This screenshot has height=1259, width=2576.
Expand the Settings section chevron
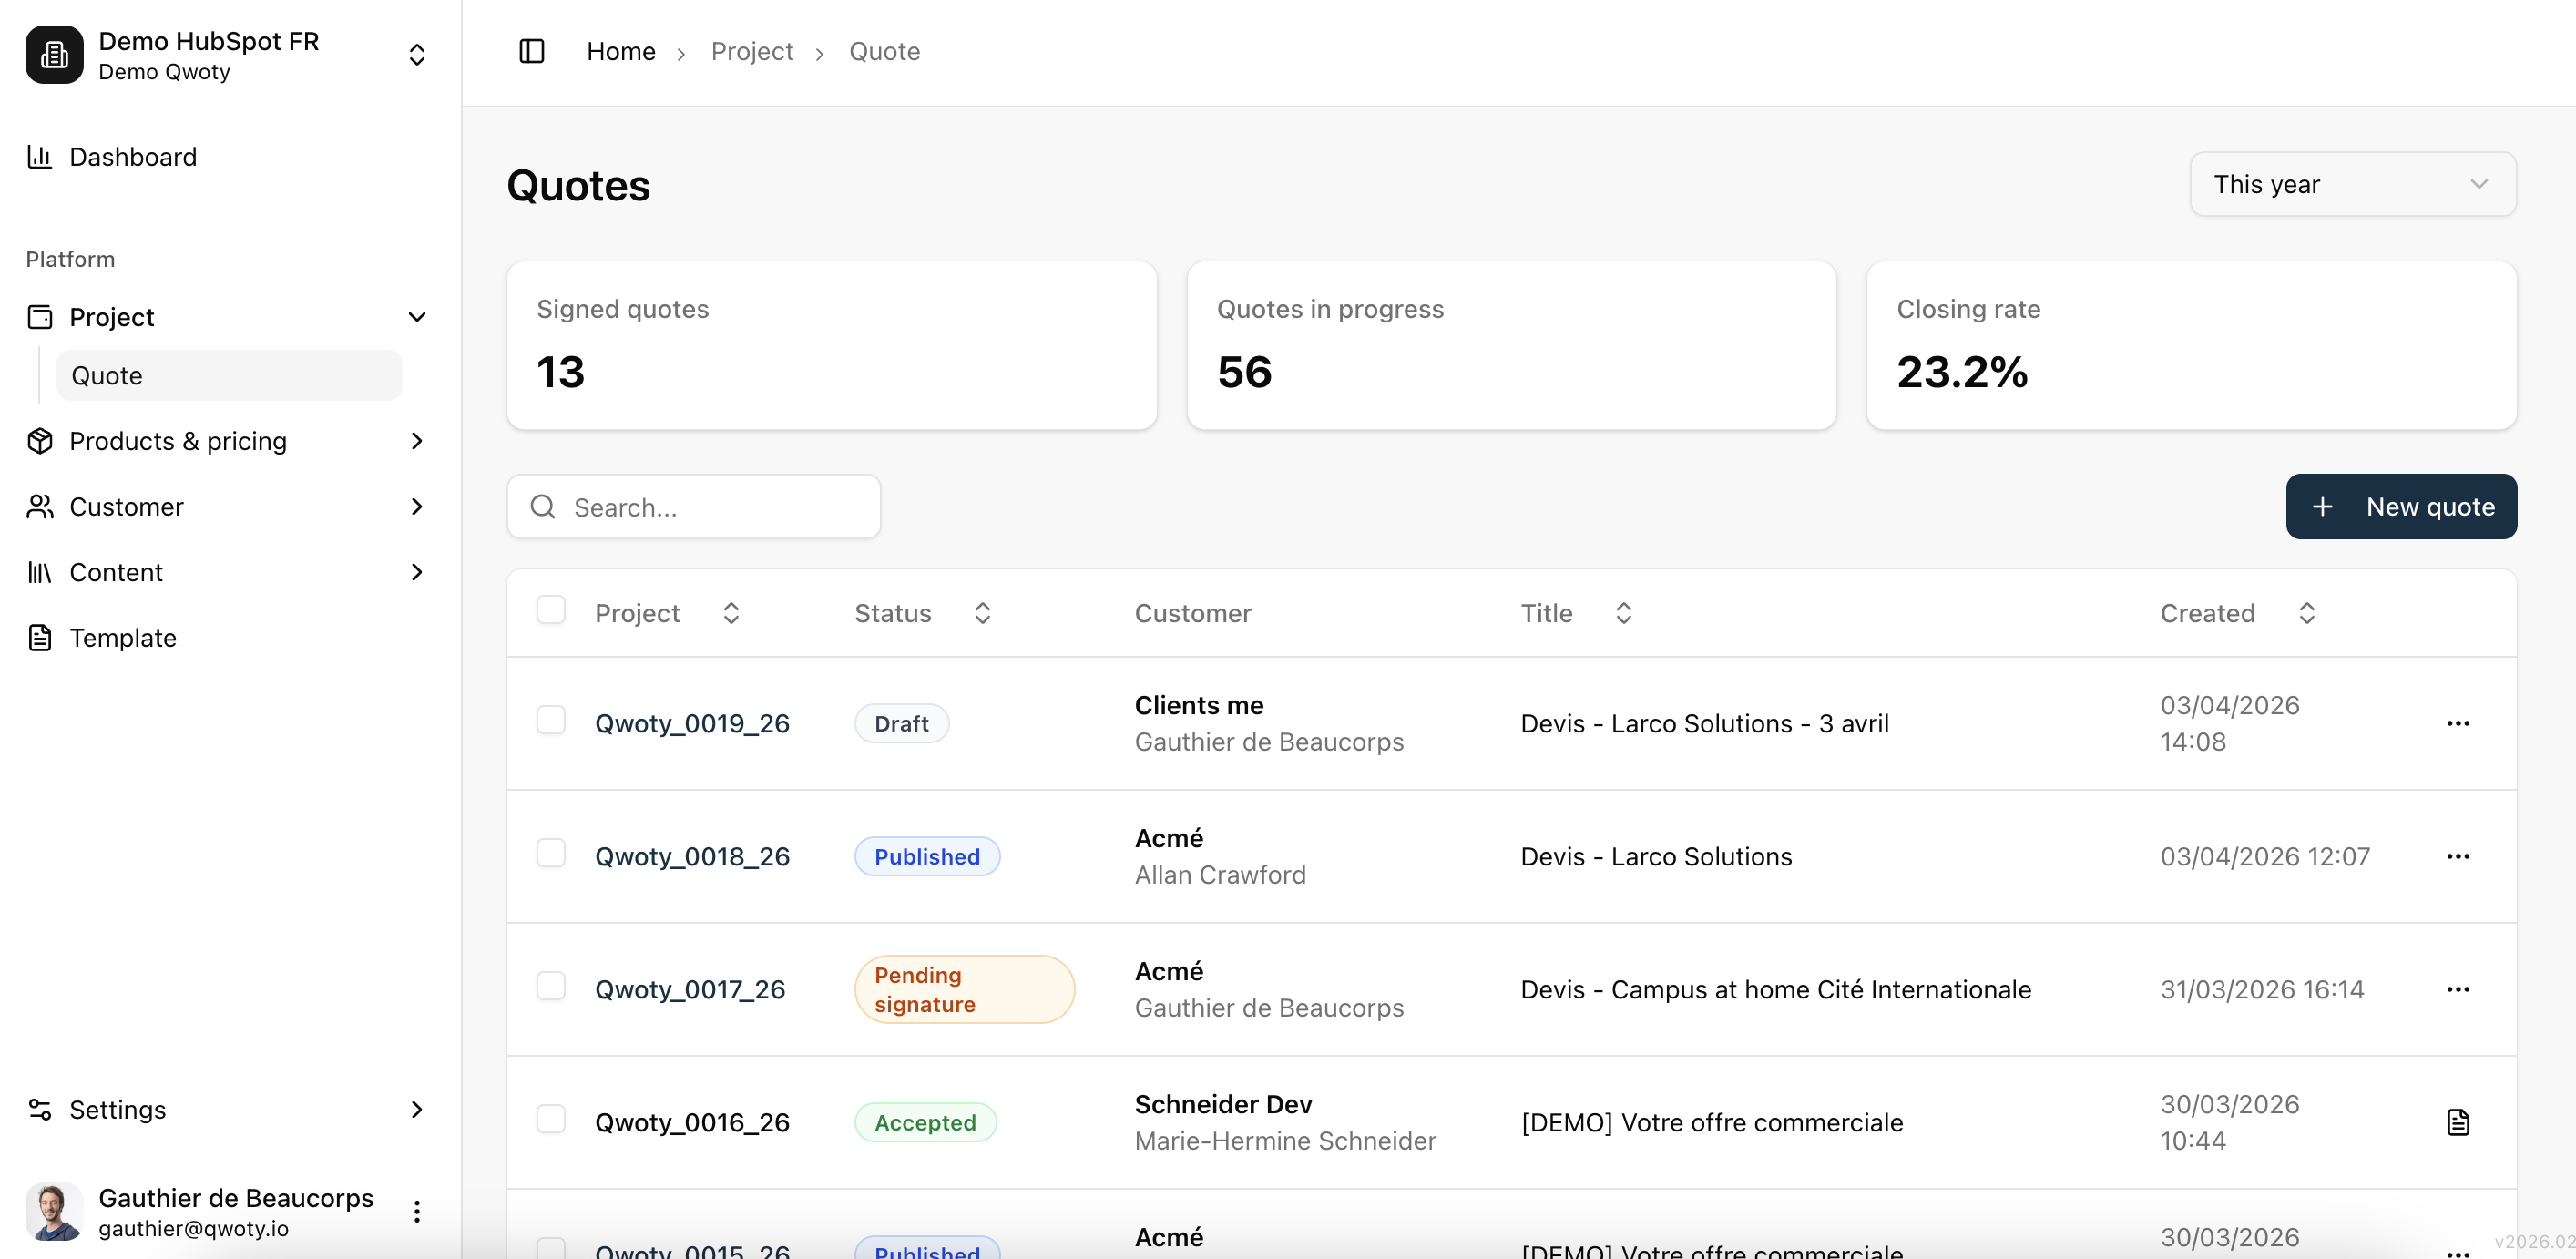417,1110
